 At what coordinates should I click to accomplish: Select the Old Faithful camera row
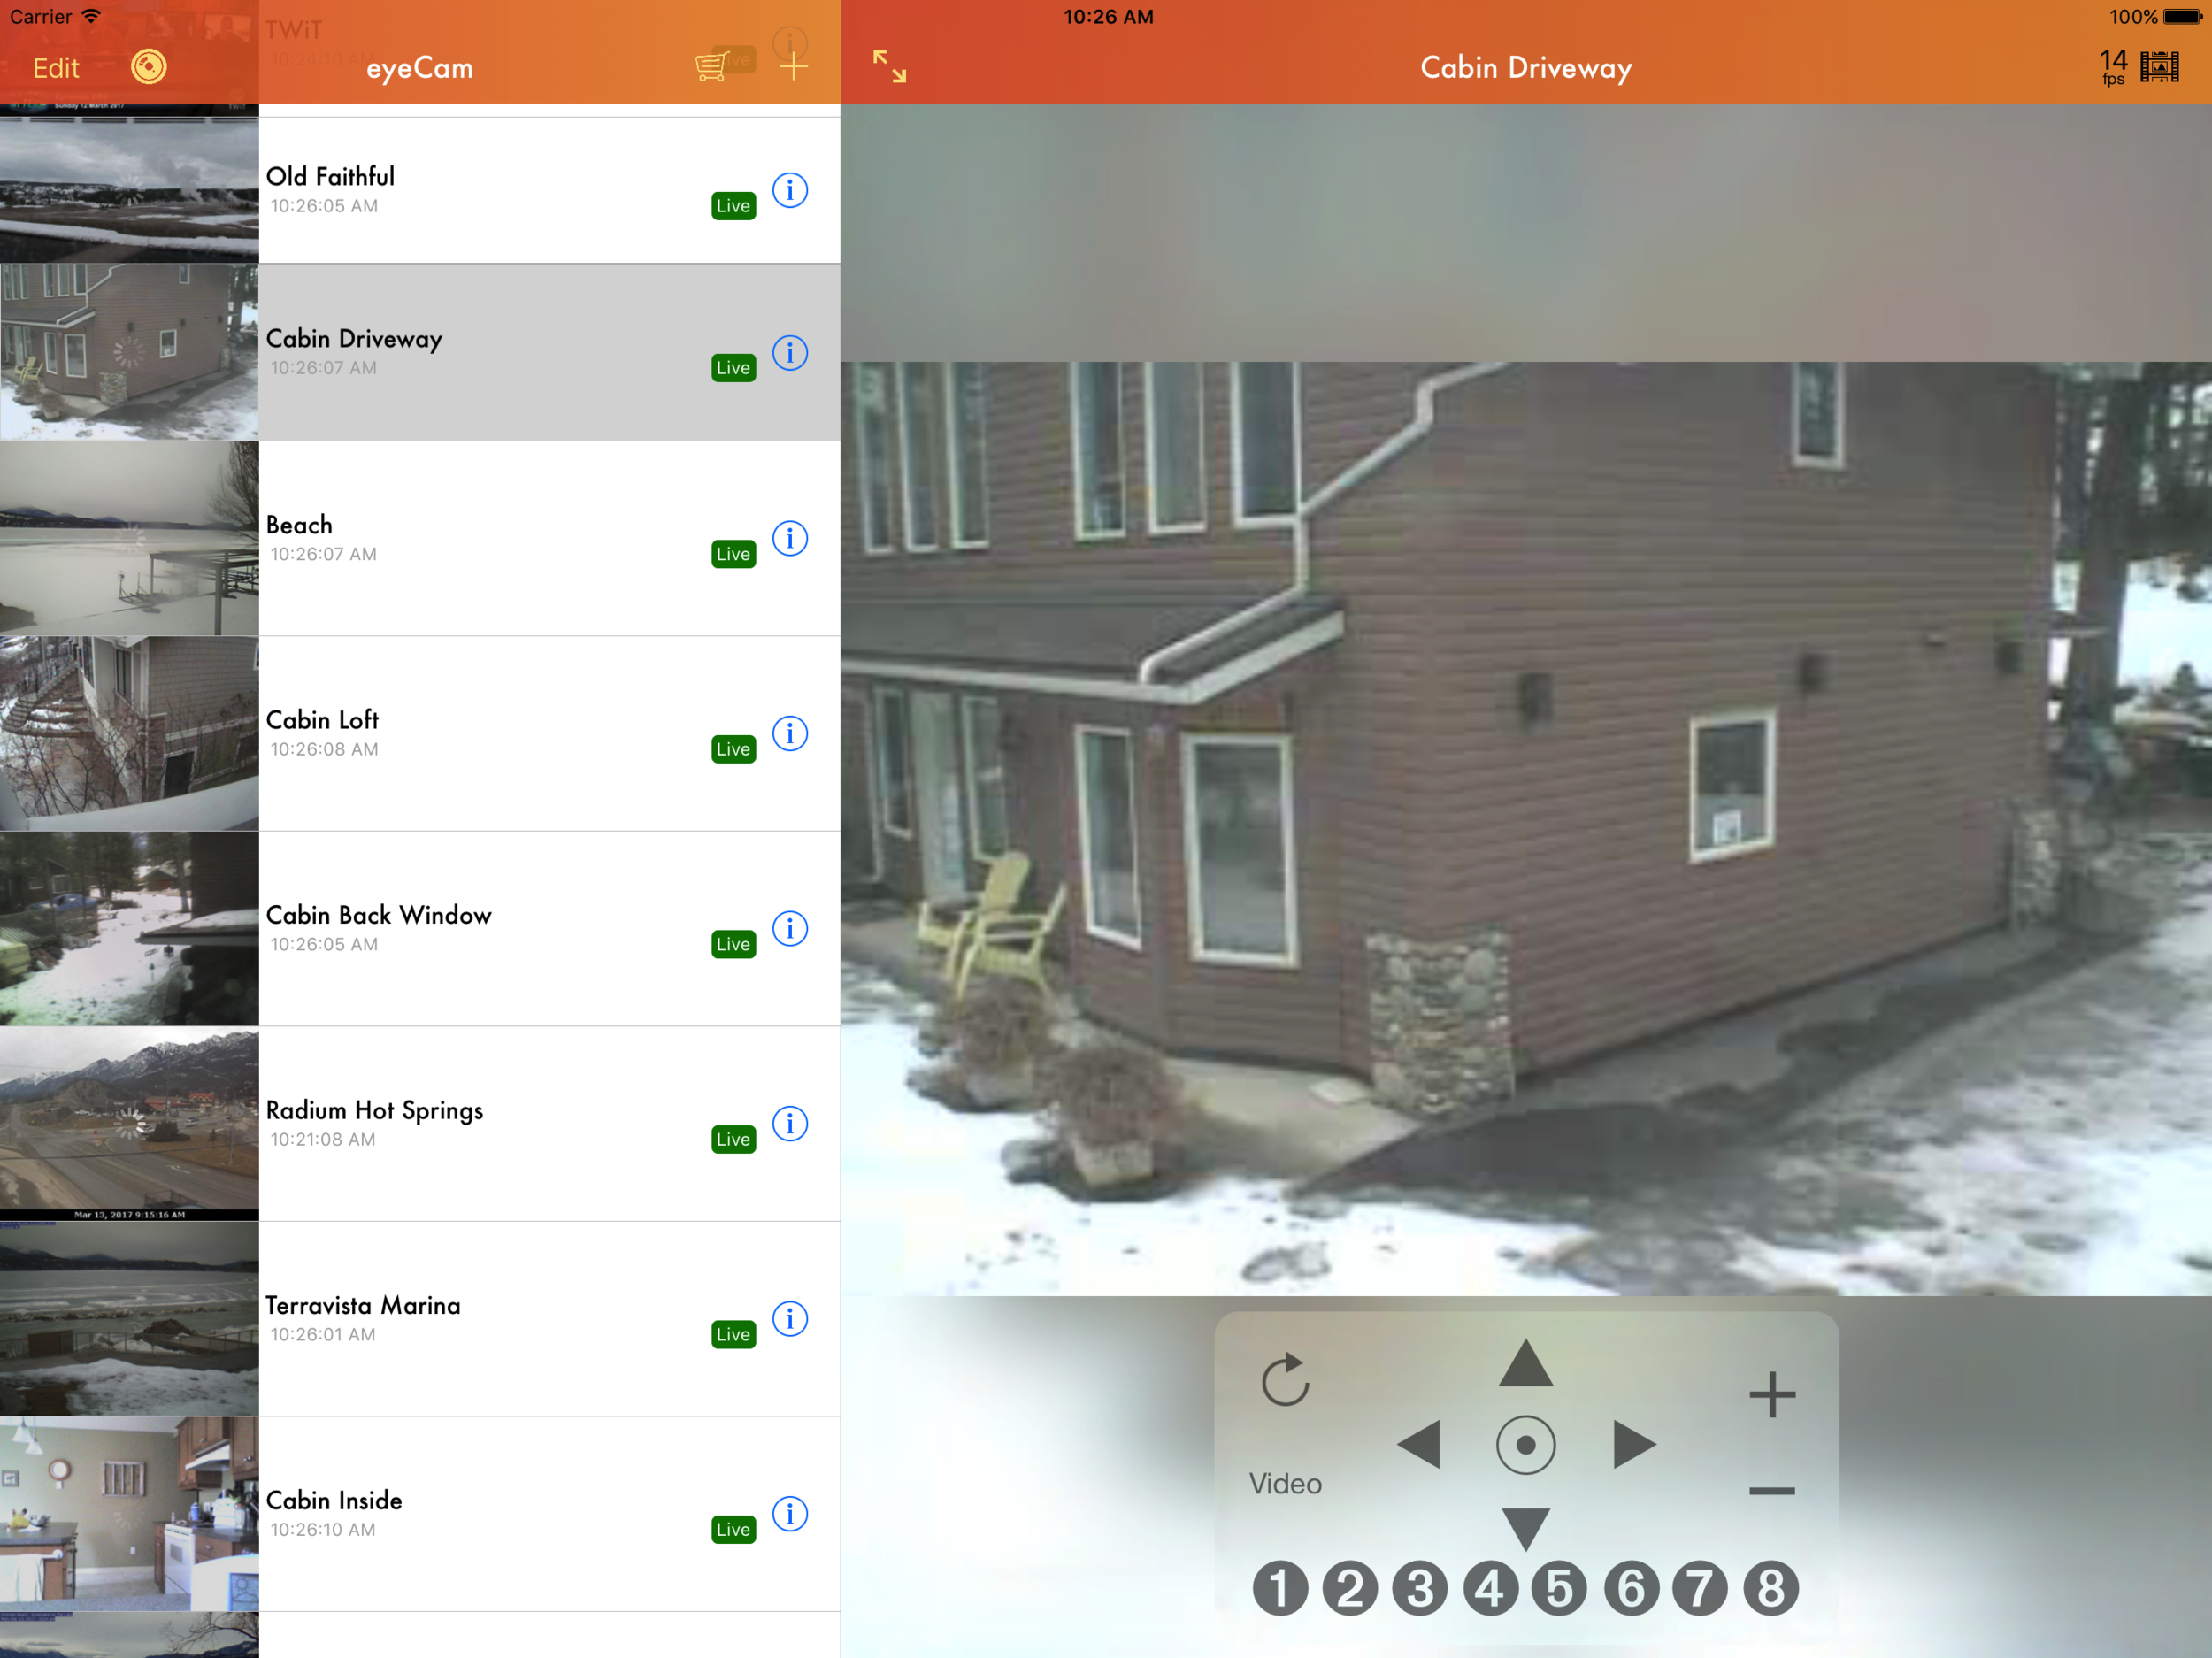420,190
